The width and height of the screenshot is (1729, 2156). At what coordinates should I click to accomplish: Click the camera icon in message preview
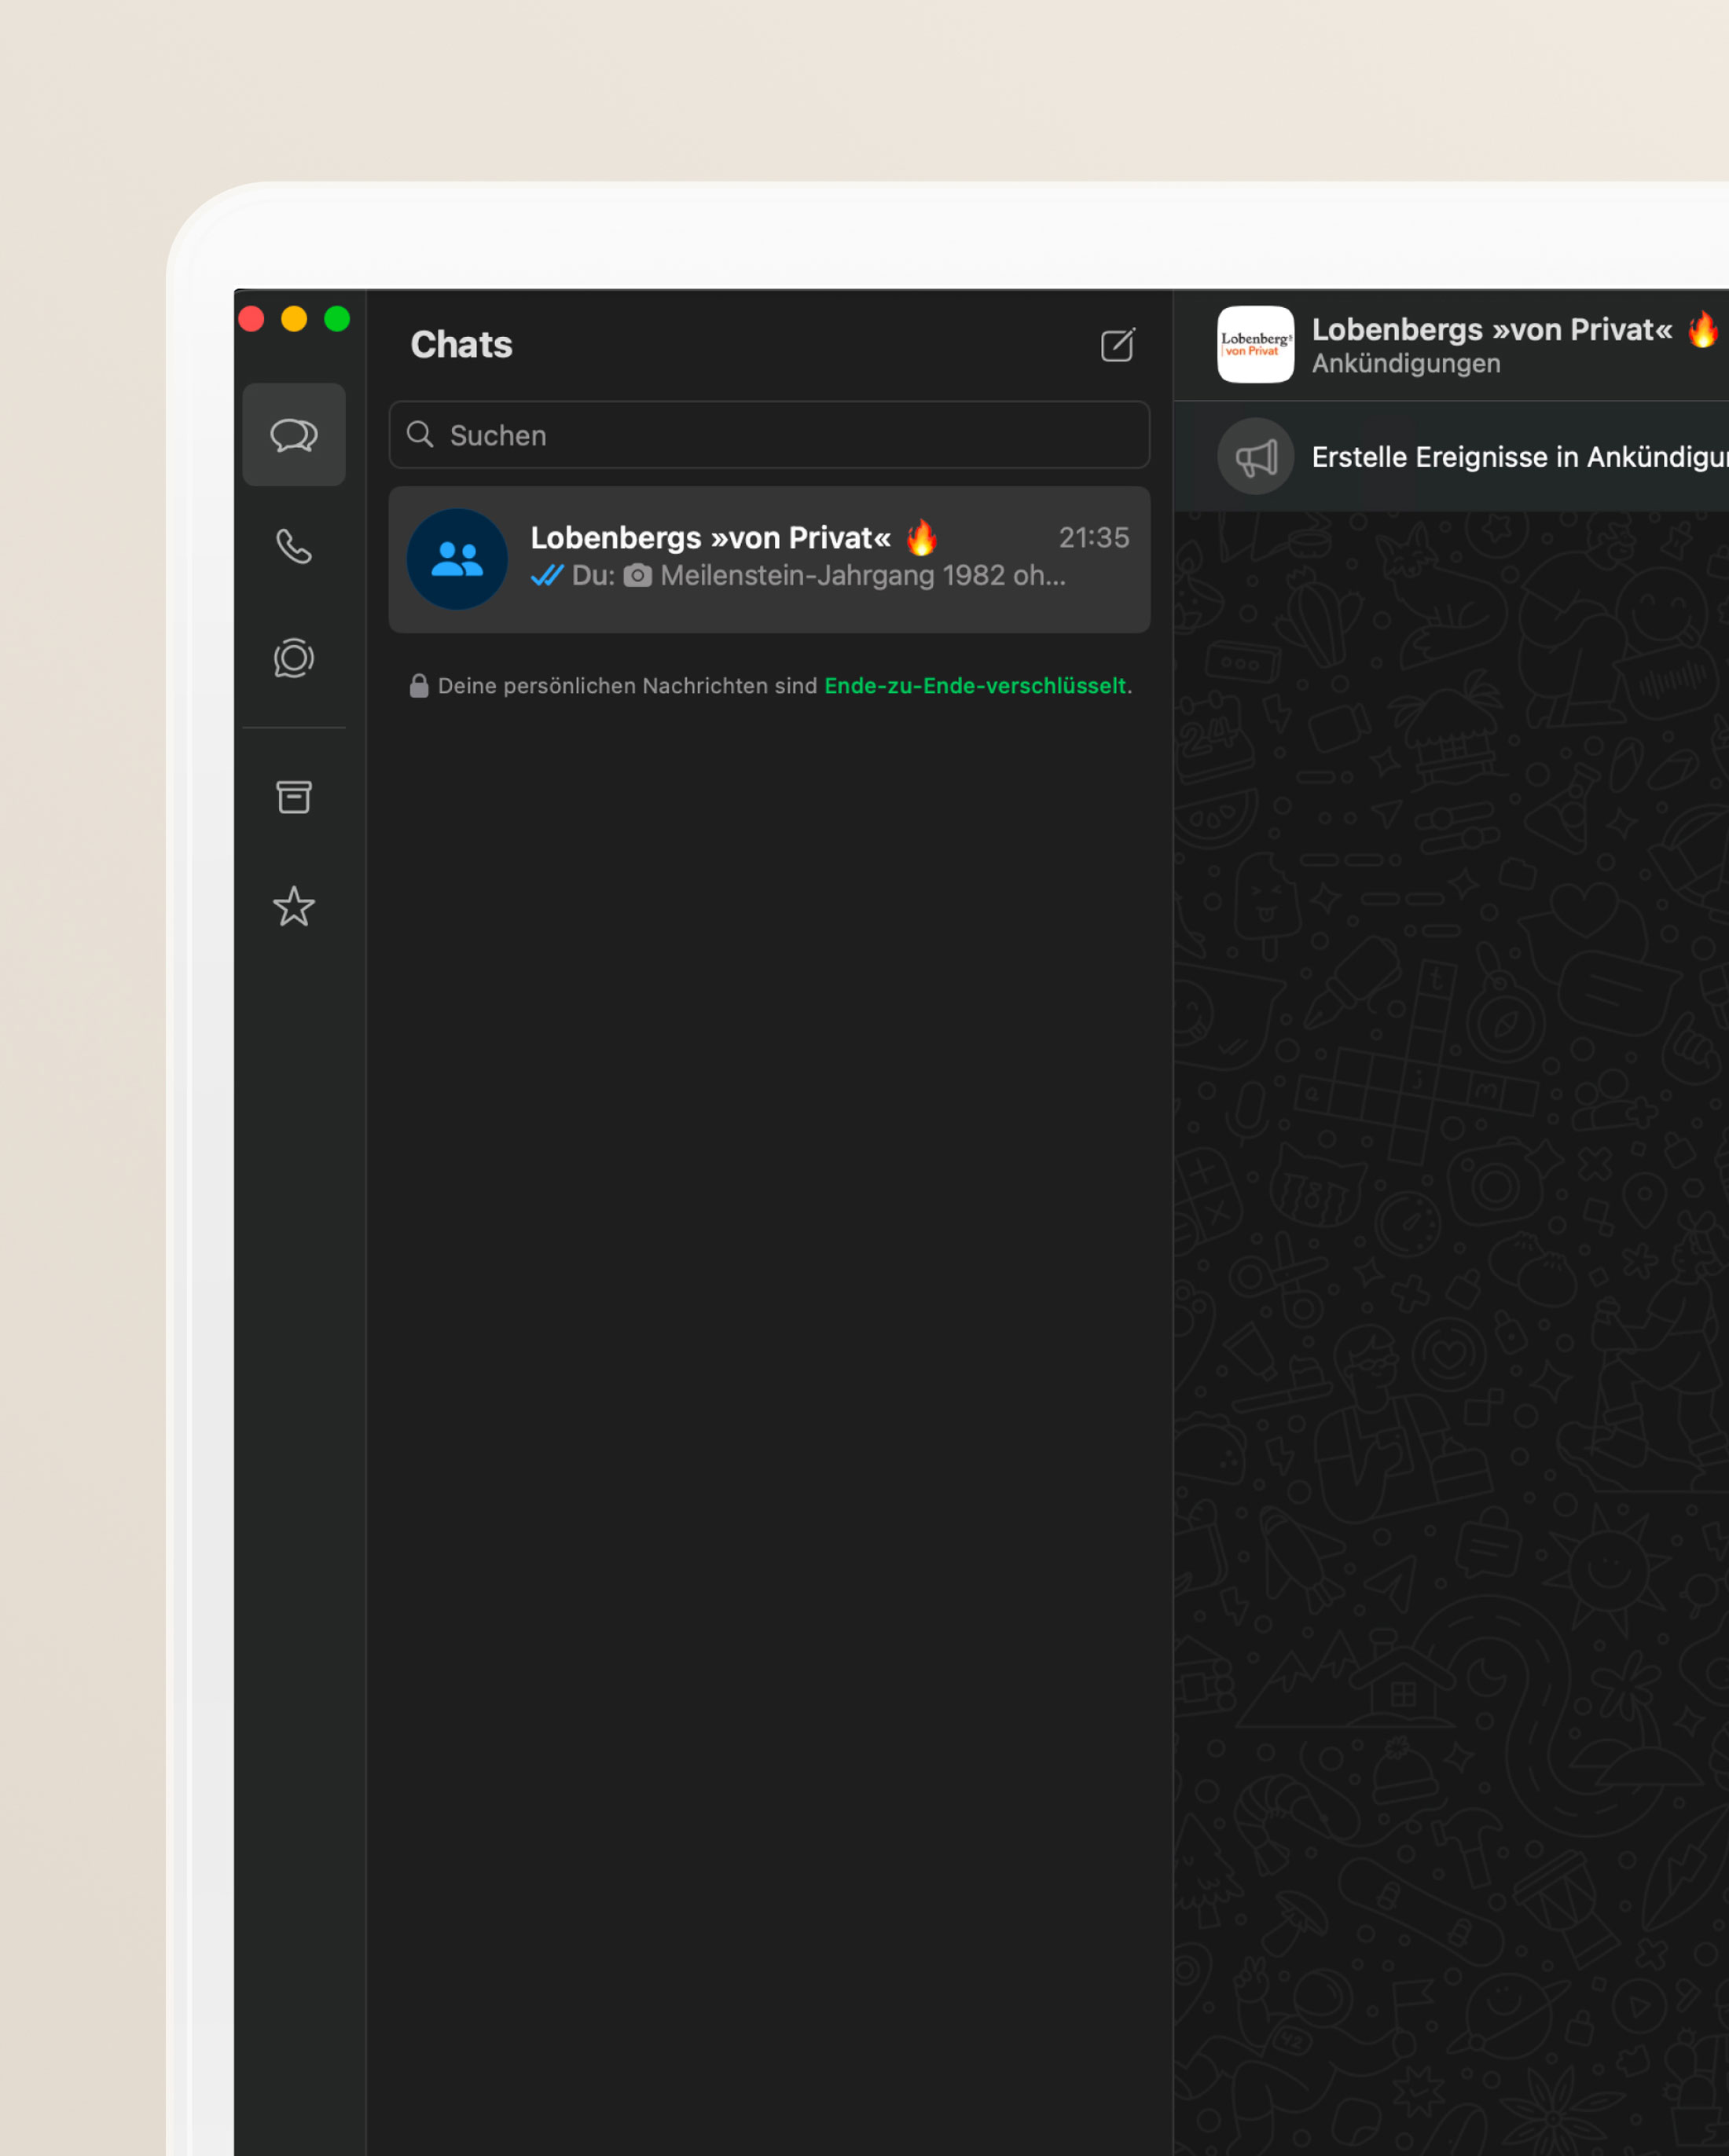pos(640,575)
